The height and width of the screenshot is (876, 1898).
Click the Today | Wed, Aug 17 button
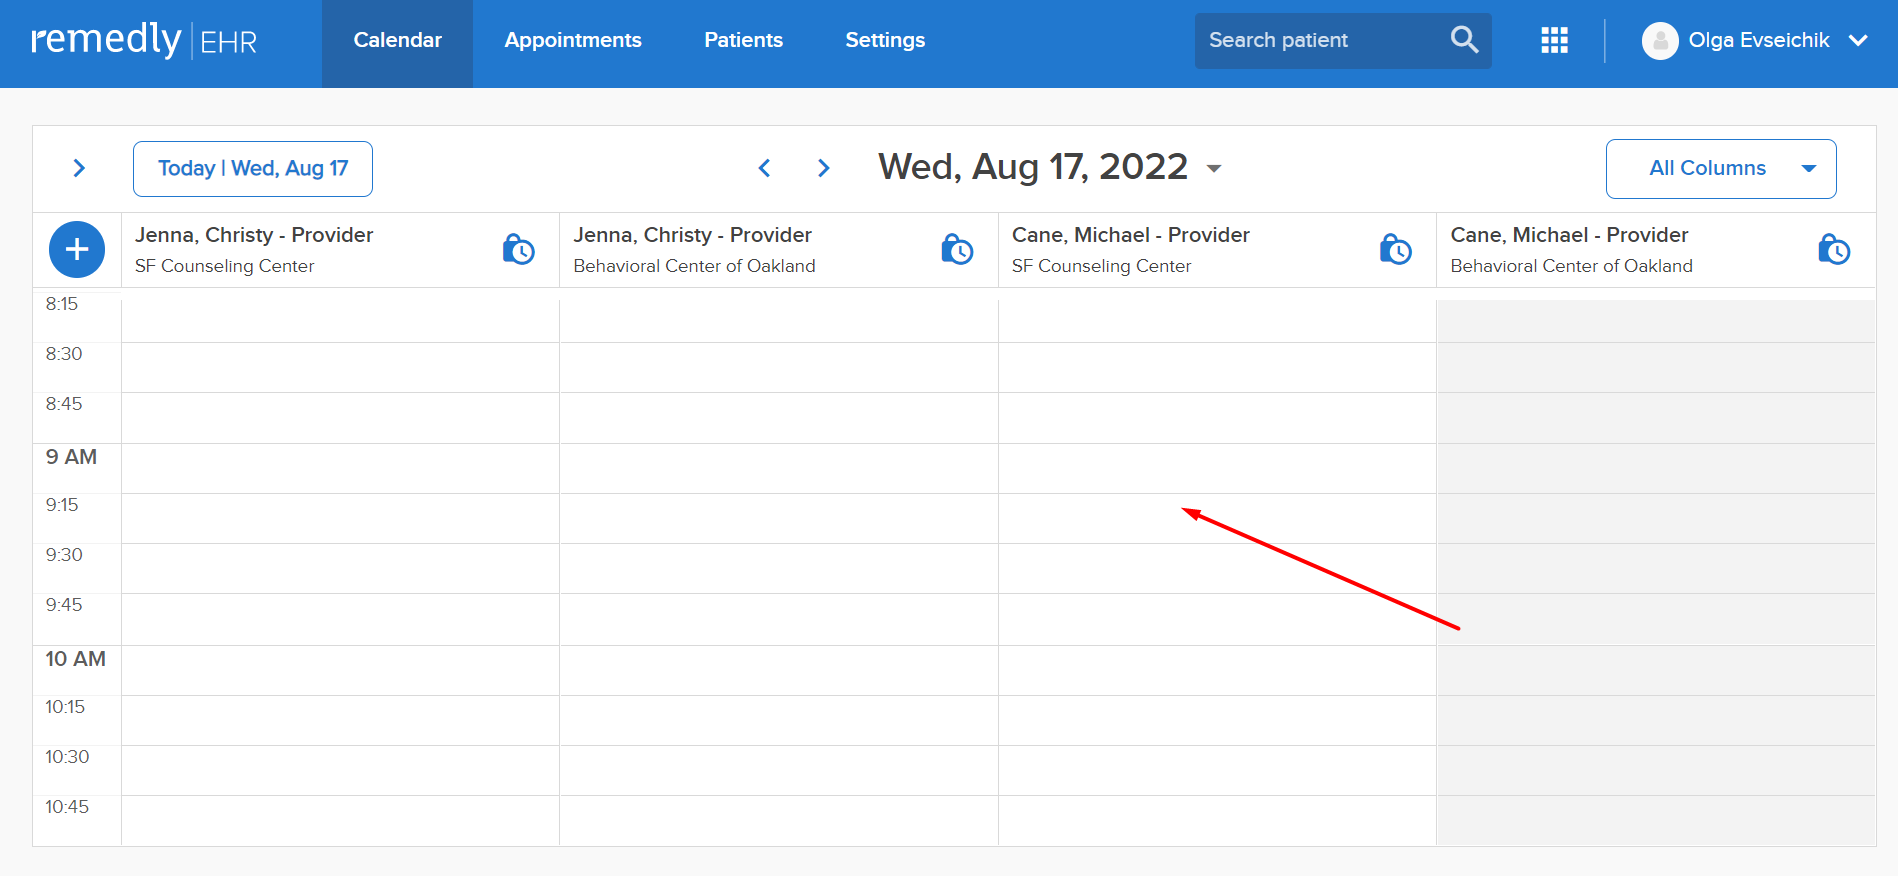tap(253, 169)
